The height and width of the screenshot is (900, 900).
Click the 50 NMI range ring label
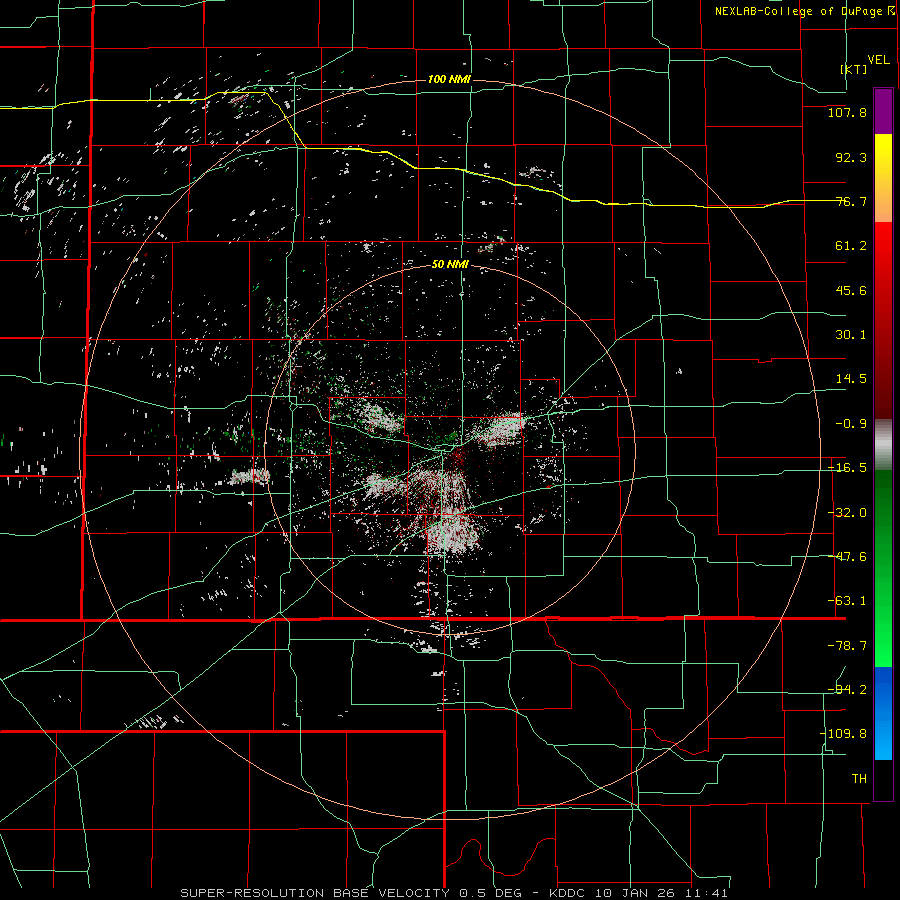pyautogui.click(x=450, y=265)
